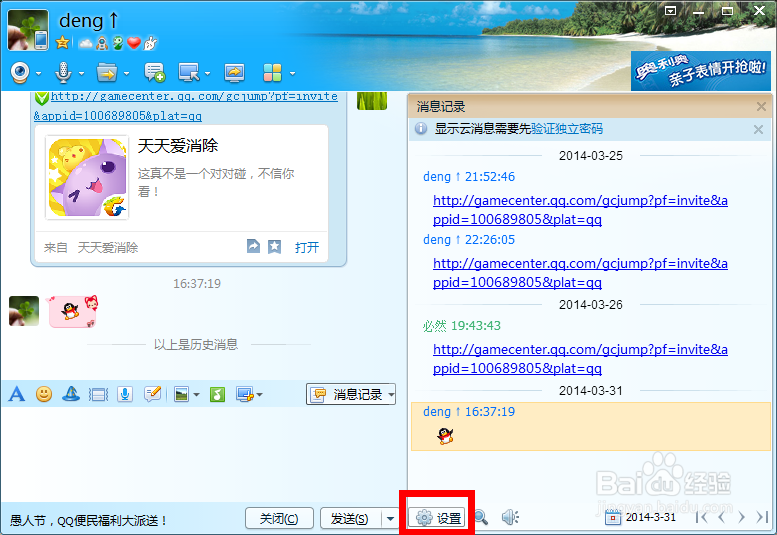Expand voice call options arrow
Screen dimensions: 777x535
click(x=81, y=73)
